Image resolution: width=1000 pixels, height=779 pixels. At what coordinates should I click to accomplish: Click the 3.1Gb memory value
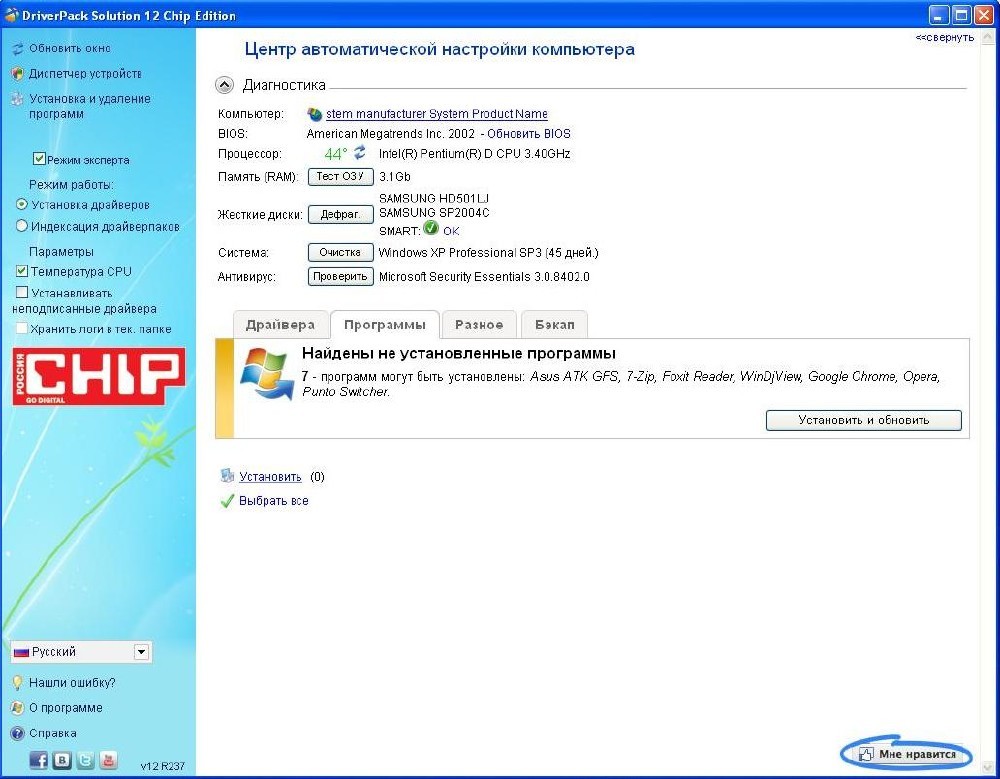click(395, 177)
